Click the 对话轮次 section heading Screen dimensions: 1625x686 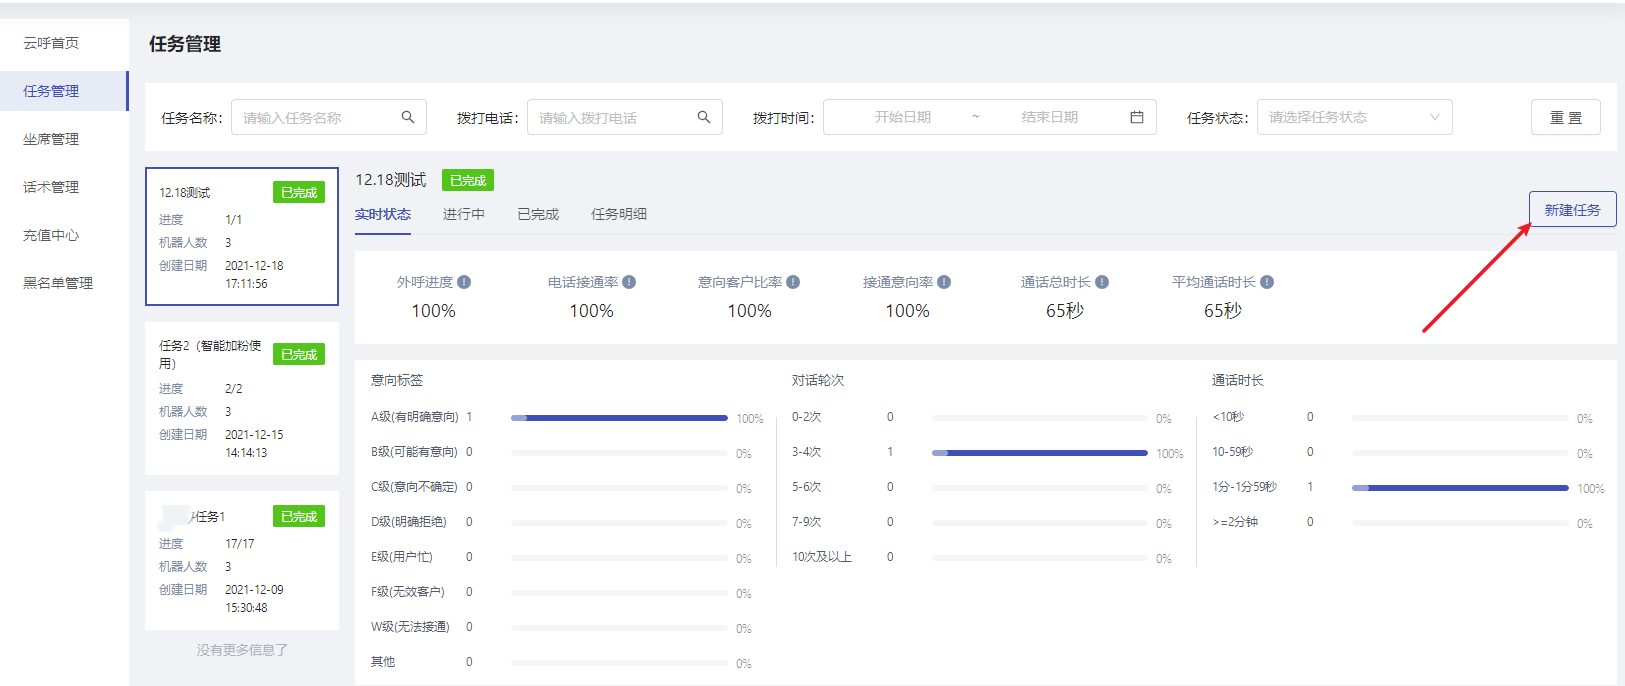818,380
